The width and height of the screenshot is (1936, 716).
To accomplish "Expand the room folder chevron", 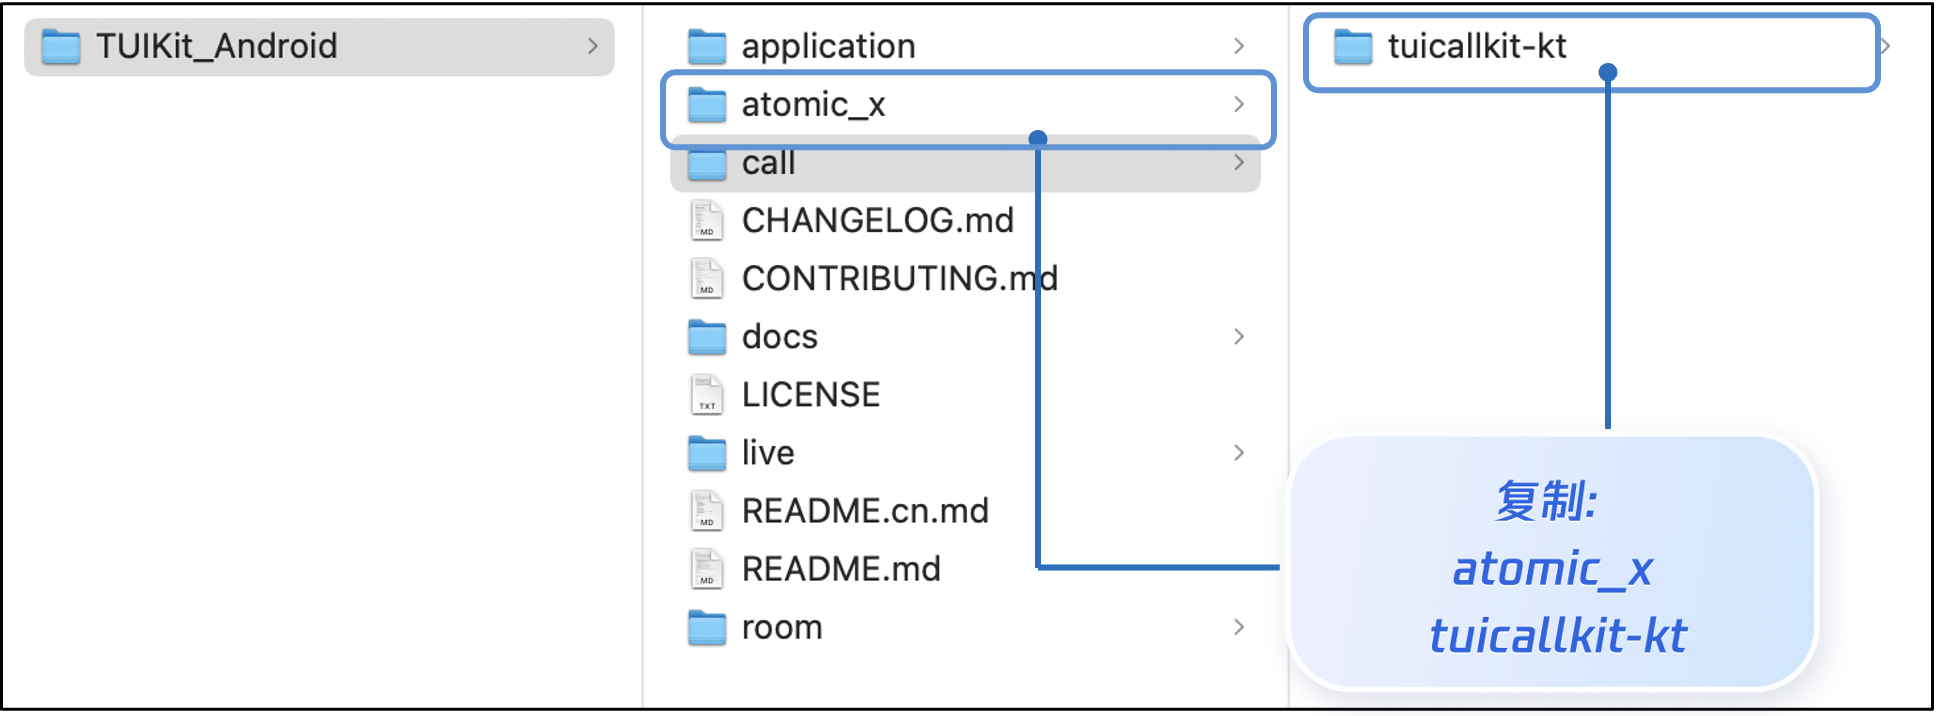I will point(1239,628).
